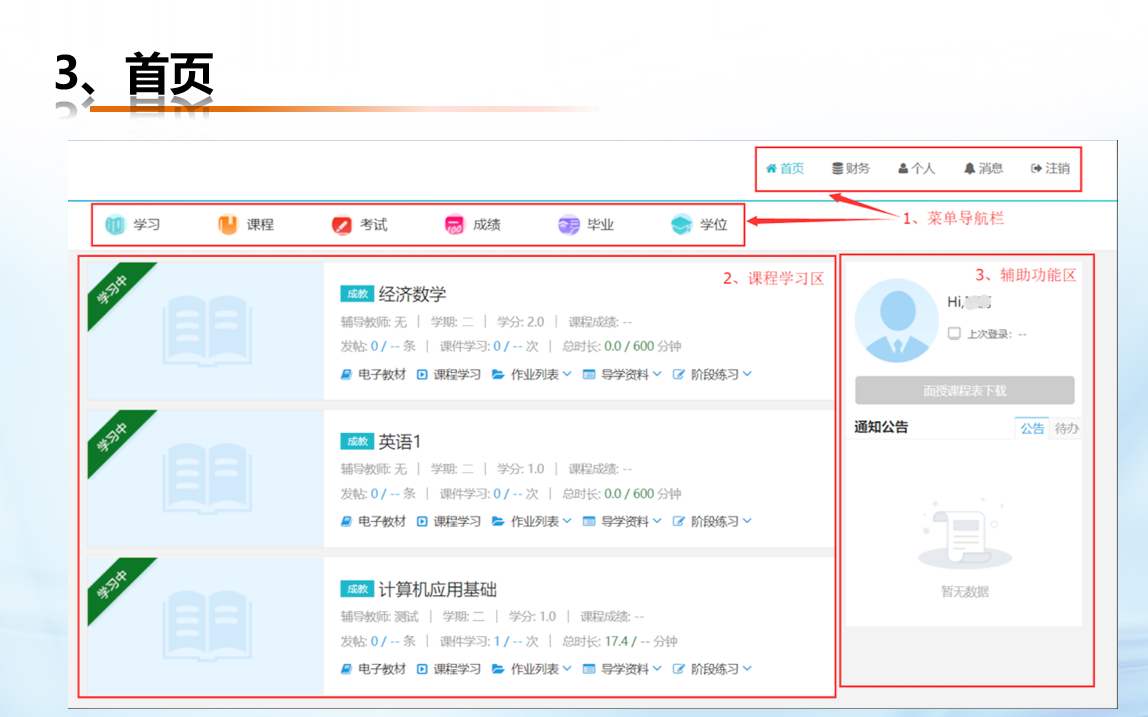The width and height of the screenshot is (1148, 717).
Task: Open the 成绩 pink score icon
Action: [455, 225]
